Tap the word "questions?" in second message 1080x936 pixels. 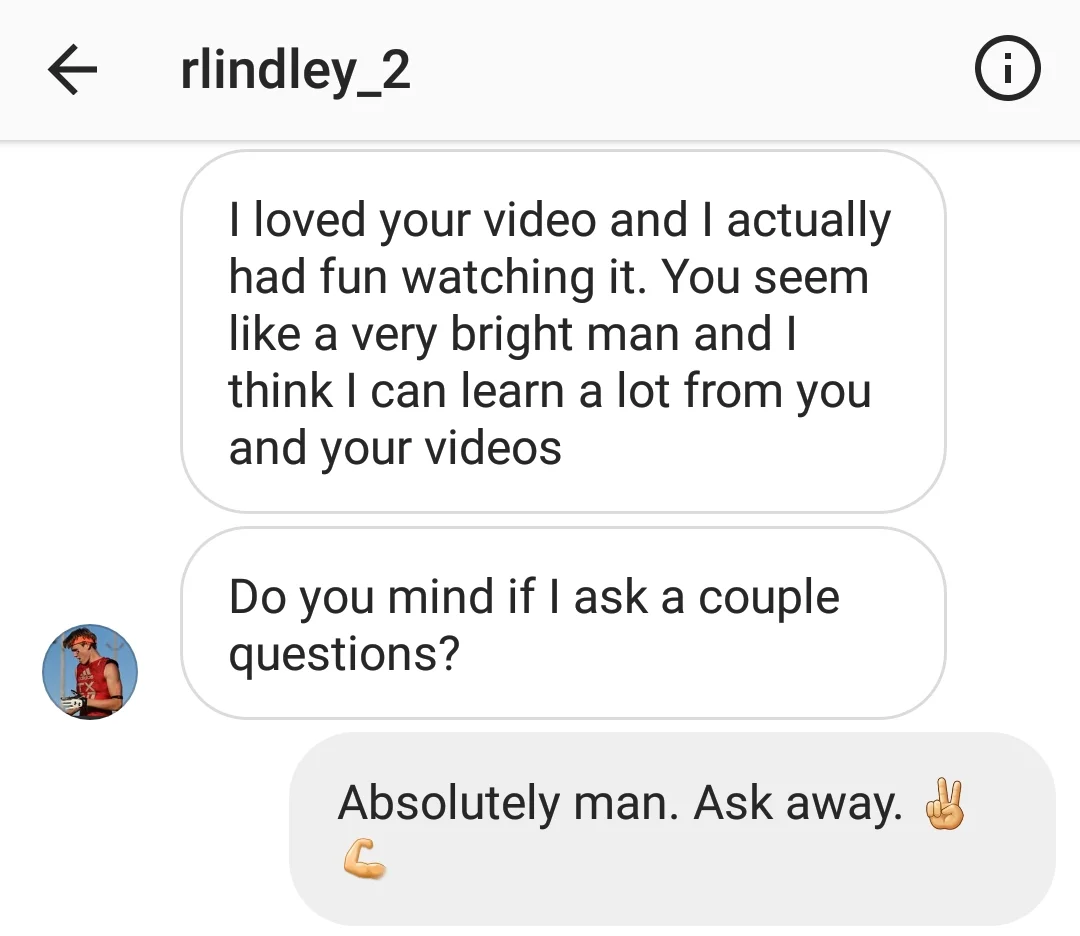pyautogui.click(x=344, y=654)
